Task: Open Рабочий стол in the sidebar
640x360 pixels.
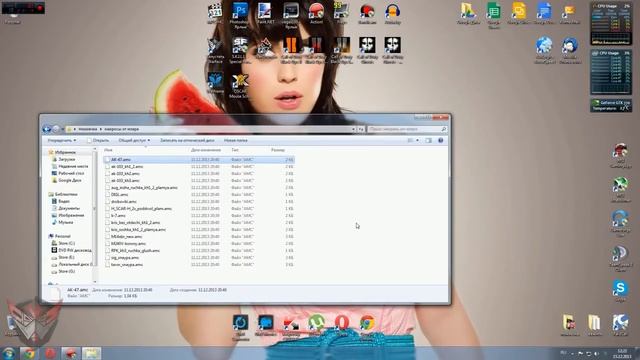Action: coord(71,173)
